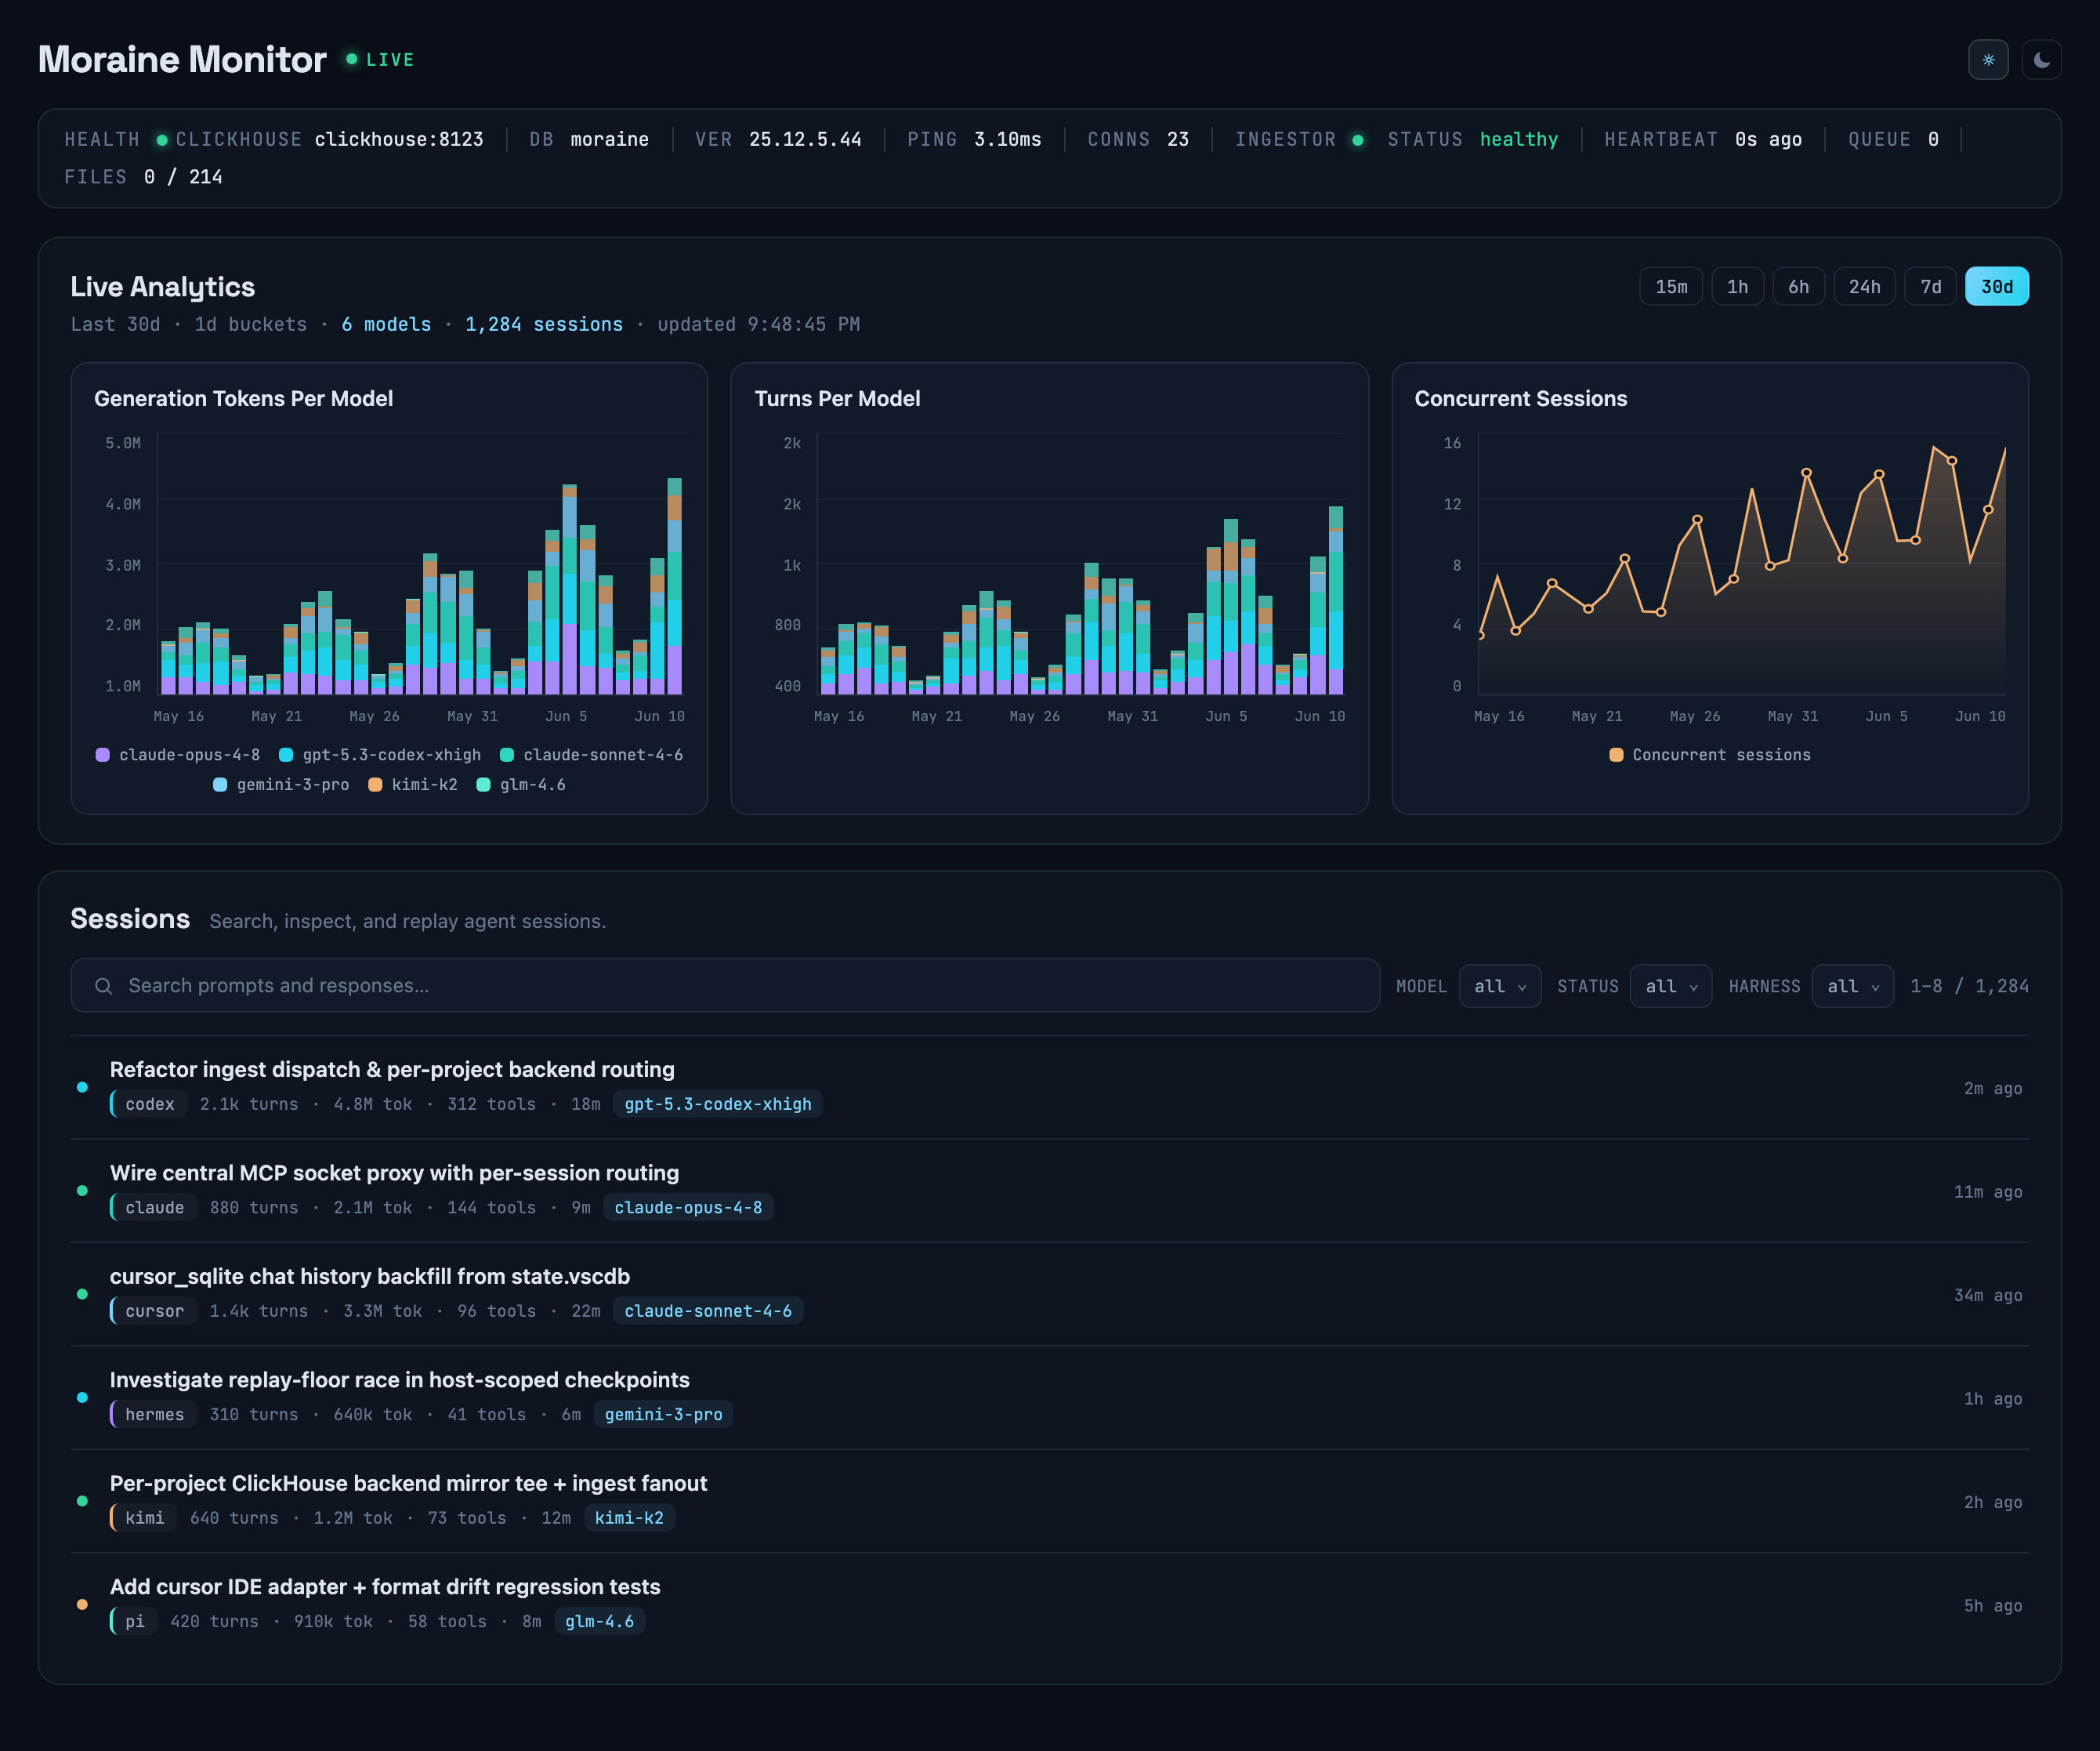The image size is (2100, 1751).
Task: Open the STATUS filter dropdown
Action: click(1671, 986)
